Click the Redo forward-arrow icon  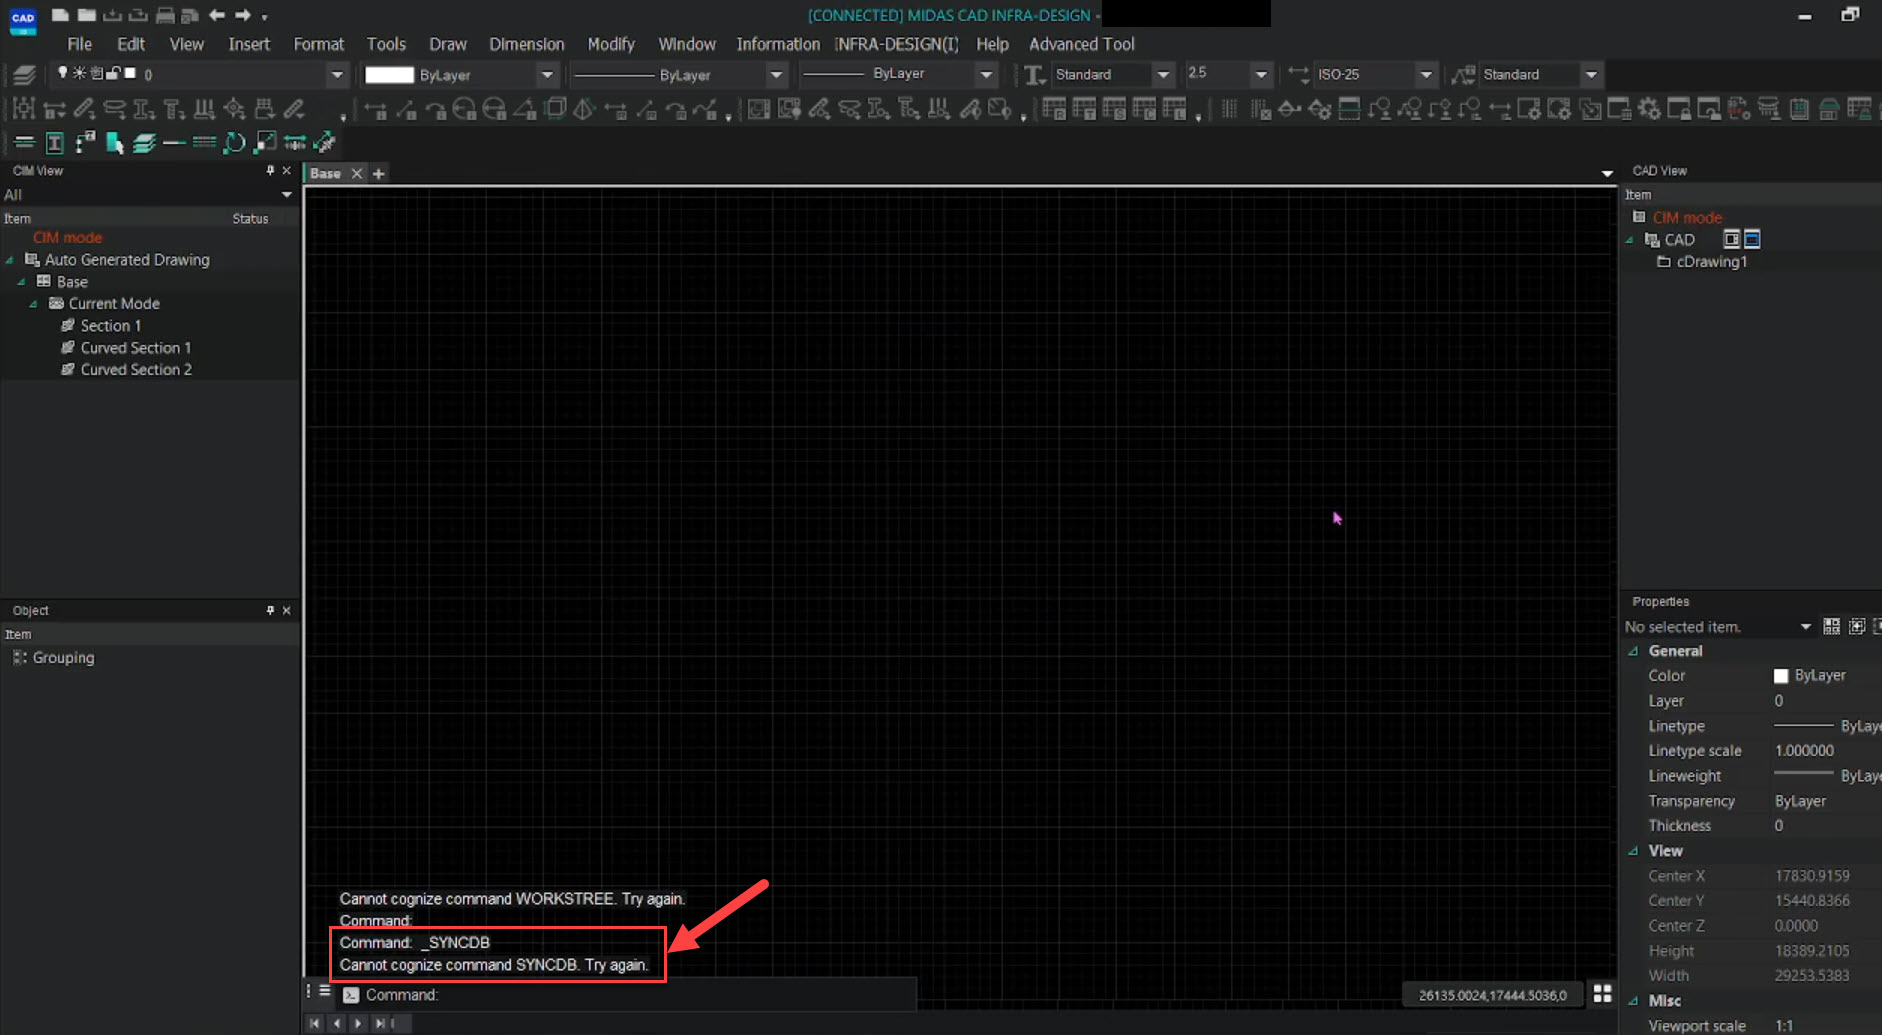coord(242,15)
